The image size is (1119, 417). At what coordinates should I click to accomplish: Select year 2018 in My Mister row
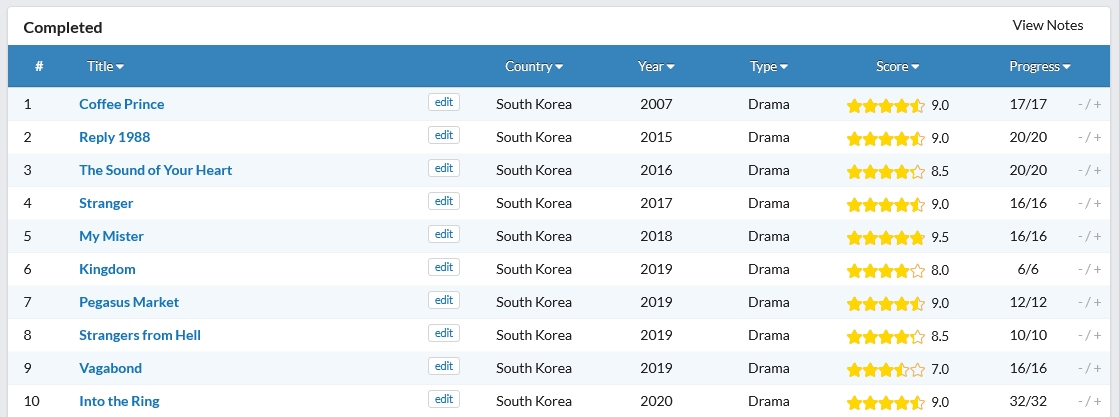[656, 236]
